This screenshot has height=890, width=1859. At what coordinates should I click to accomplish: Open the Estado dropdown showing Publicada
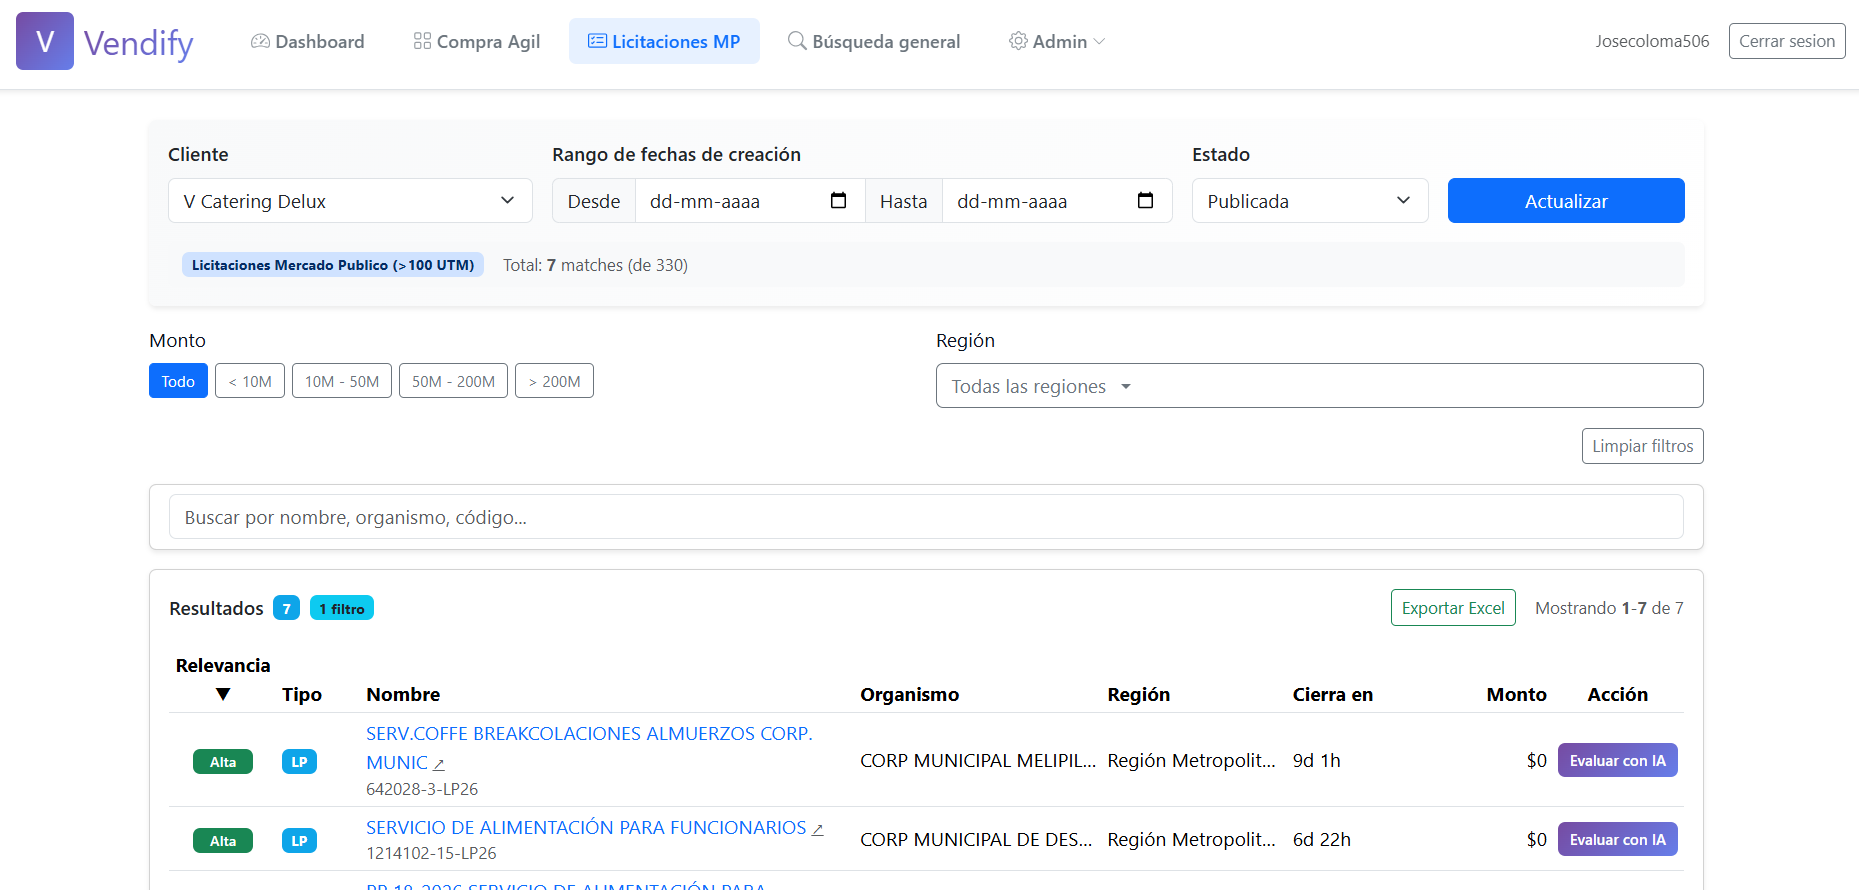click(1310, 201)
